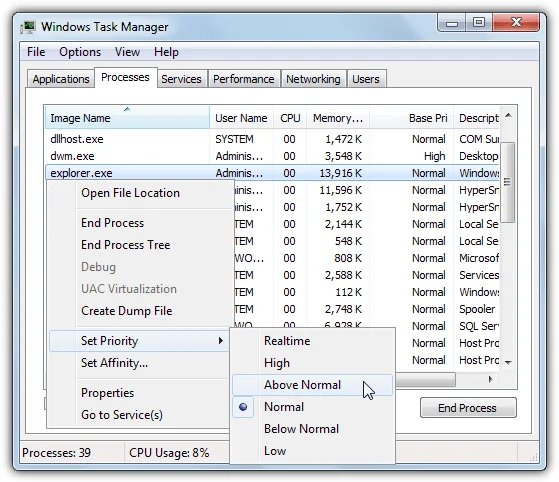Image resolution: width=559 pixels, height=482 pixels.
Task: Open the Options menu
Action: point(80,52)
